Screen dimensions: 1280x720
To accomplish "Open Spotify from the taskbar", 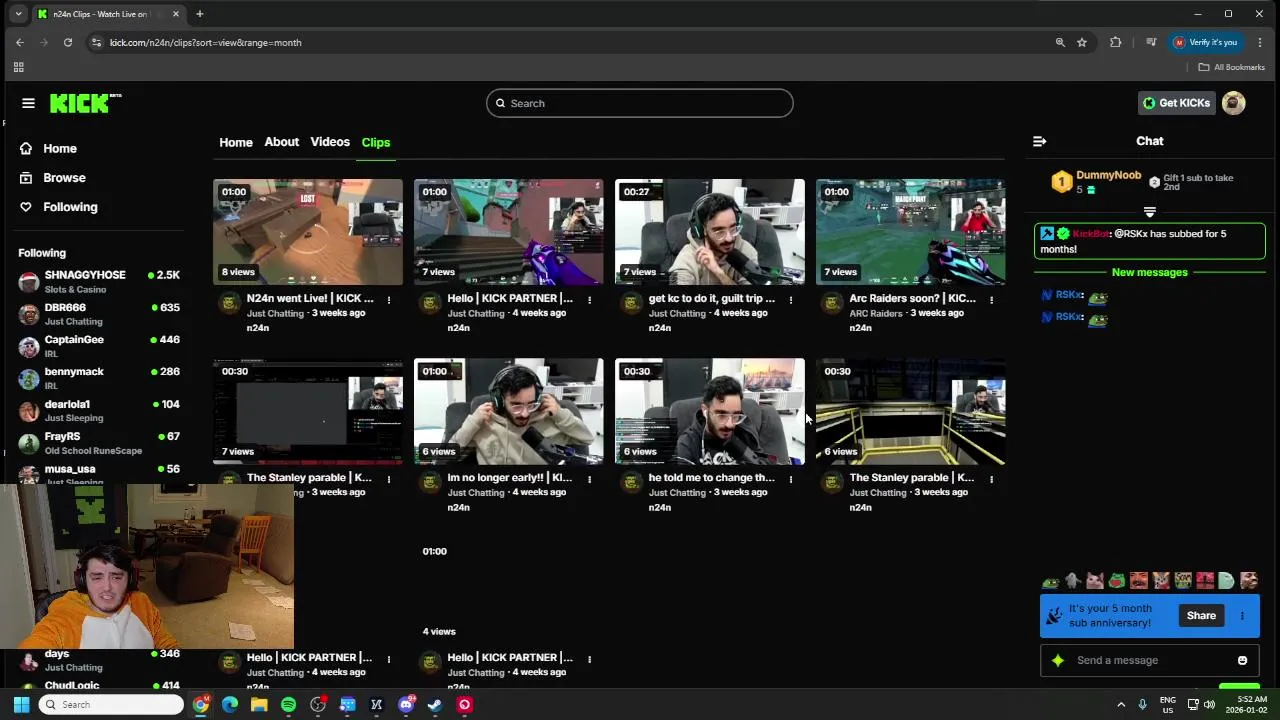I will point(288,705).
